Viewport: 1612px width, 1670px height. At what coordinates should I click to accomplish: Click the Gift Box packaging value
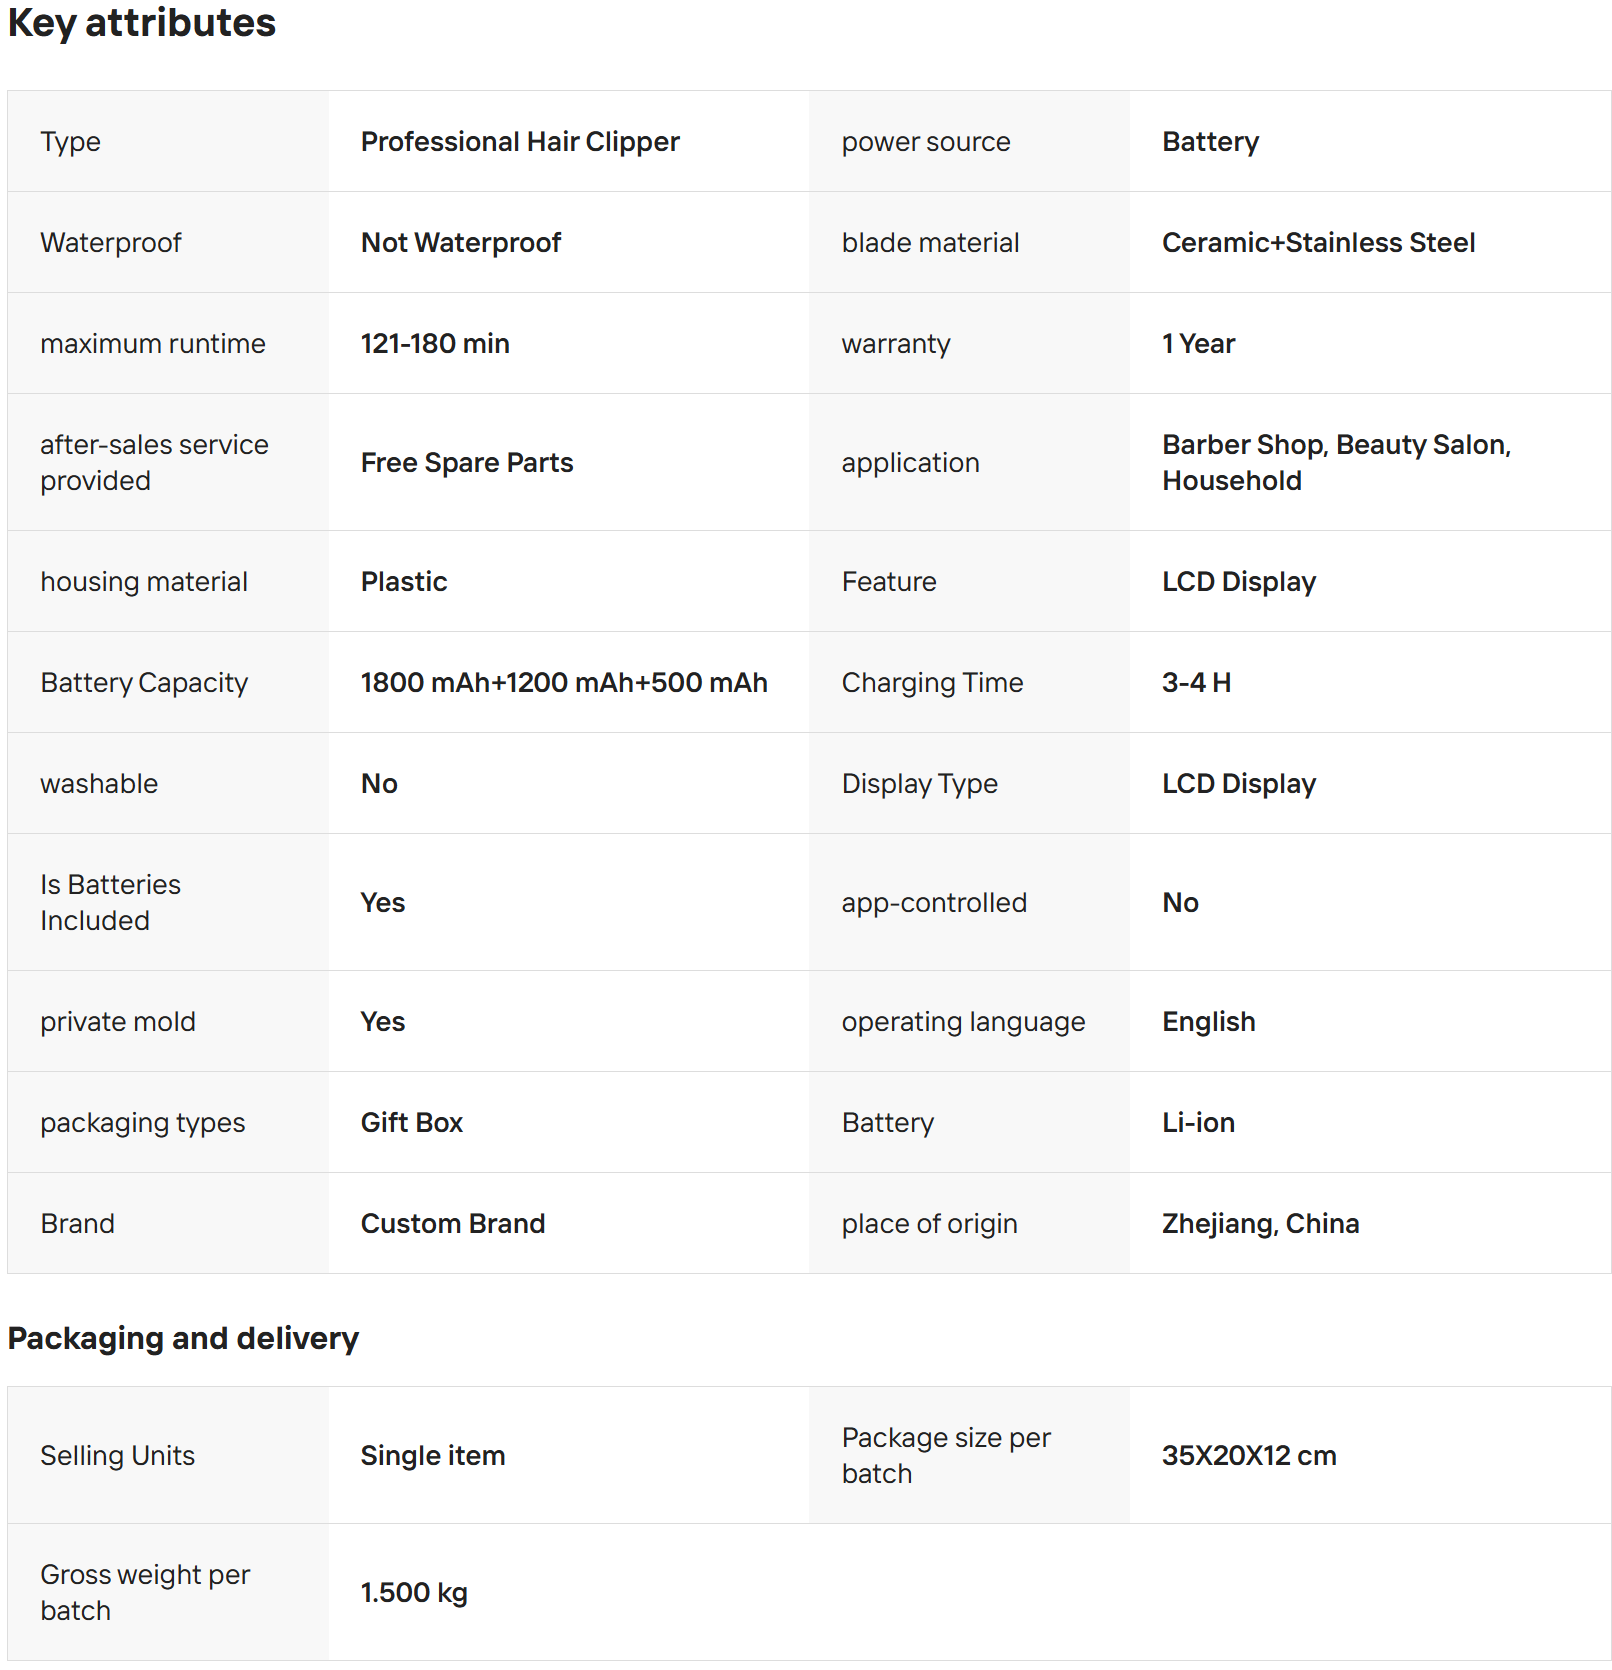coord(411,1123)
